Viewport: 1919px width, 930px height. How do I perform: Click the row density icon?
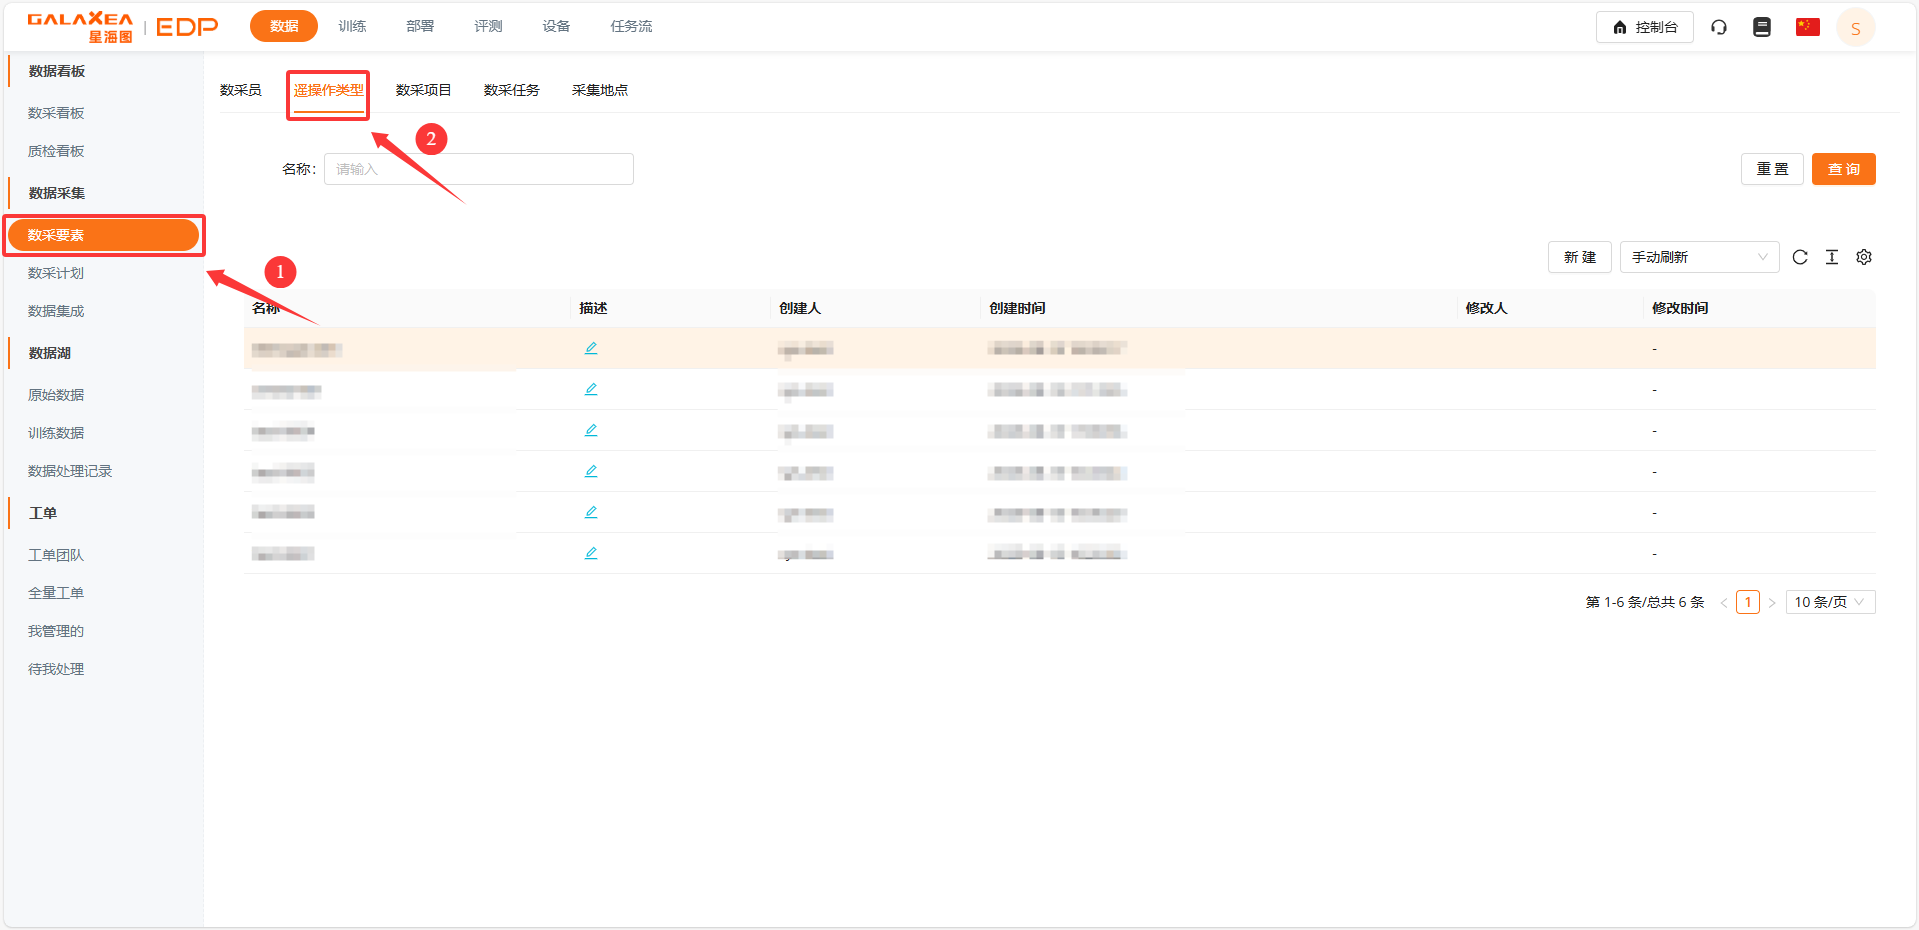pyautogui.click(x=1832, y=257)
